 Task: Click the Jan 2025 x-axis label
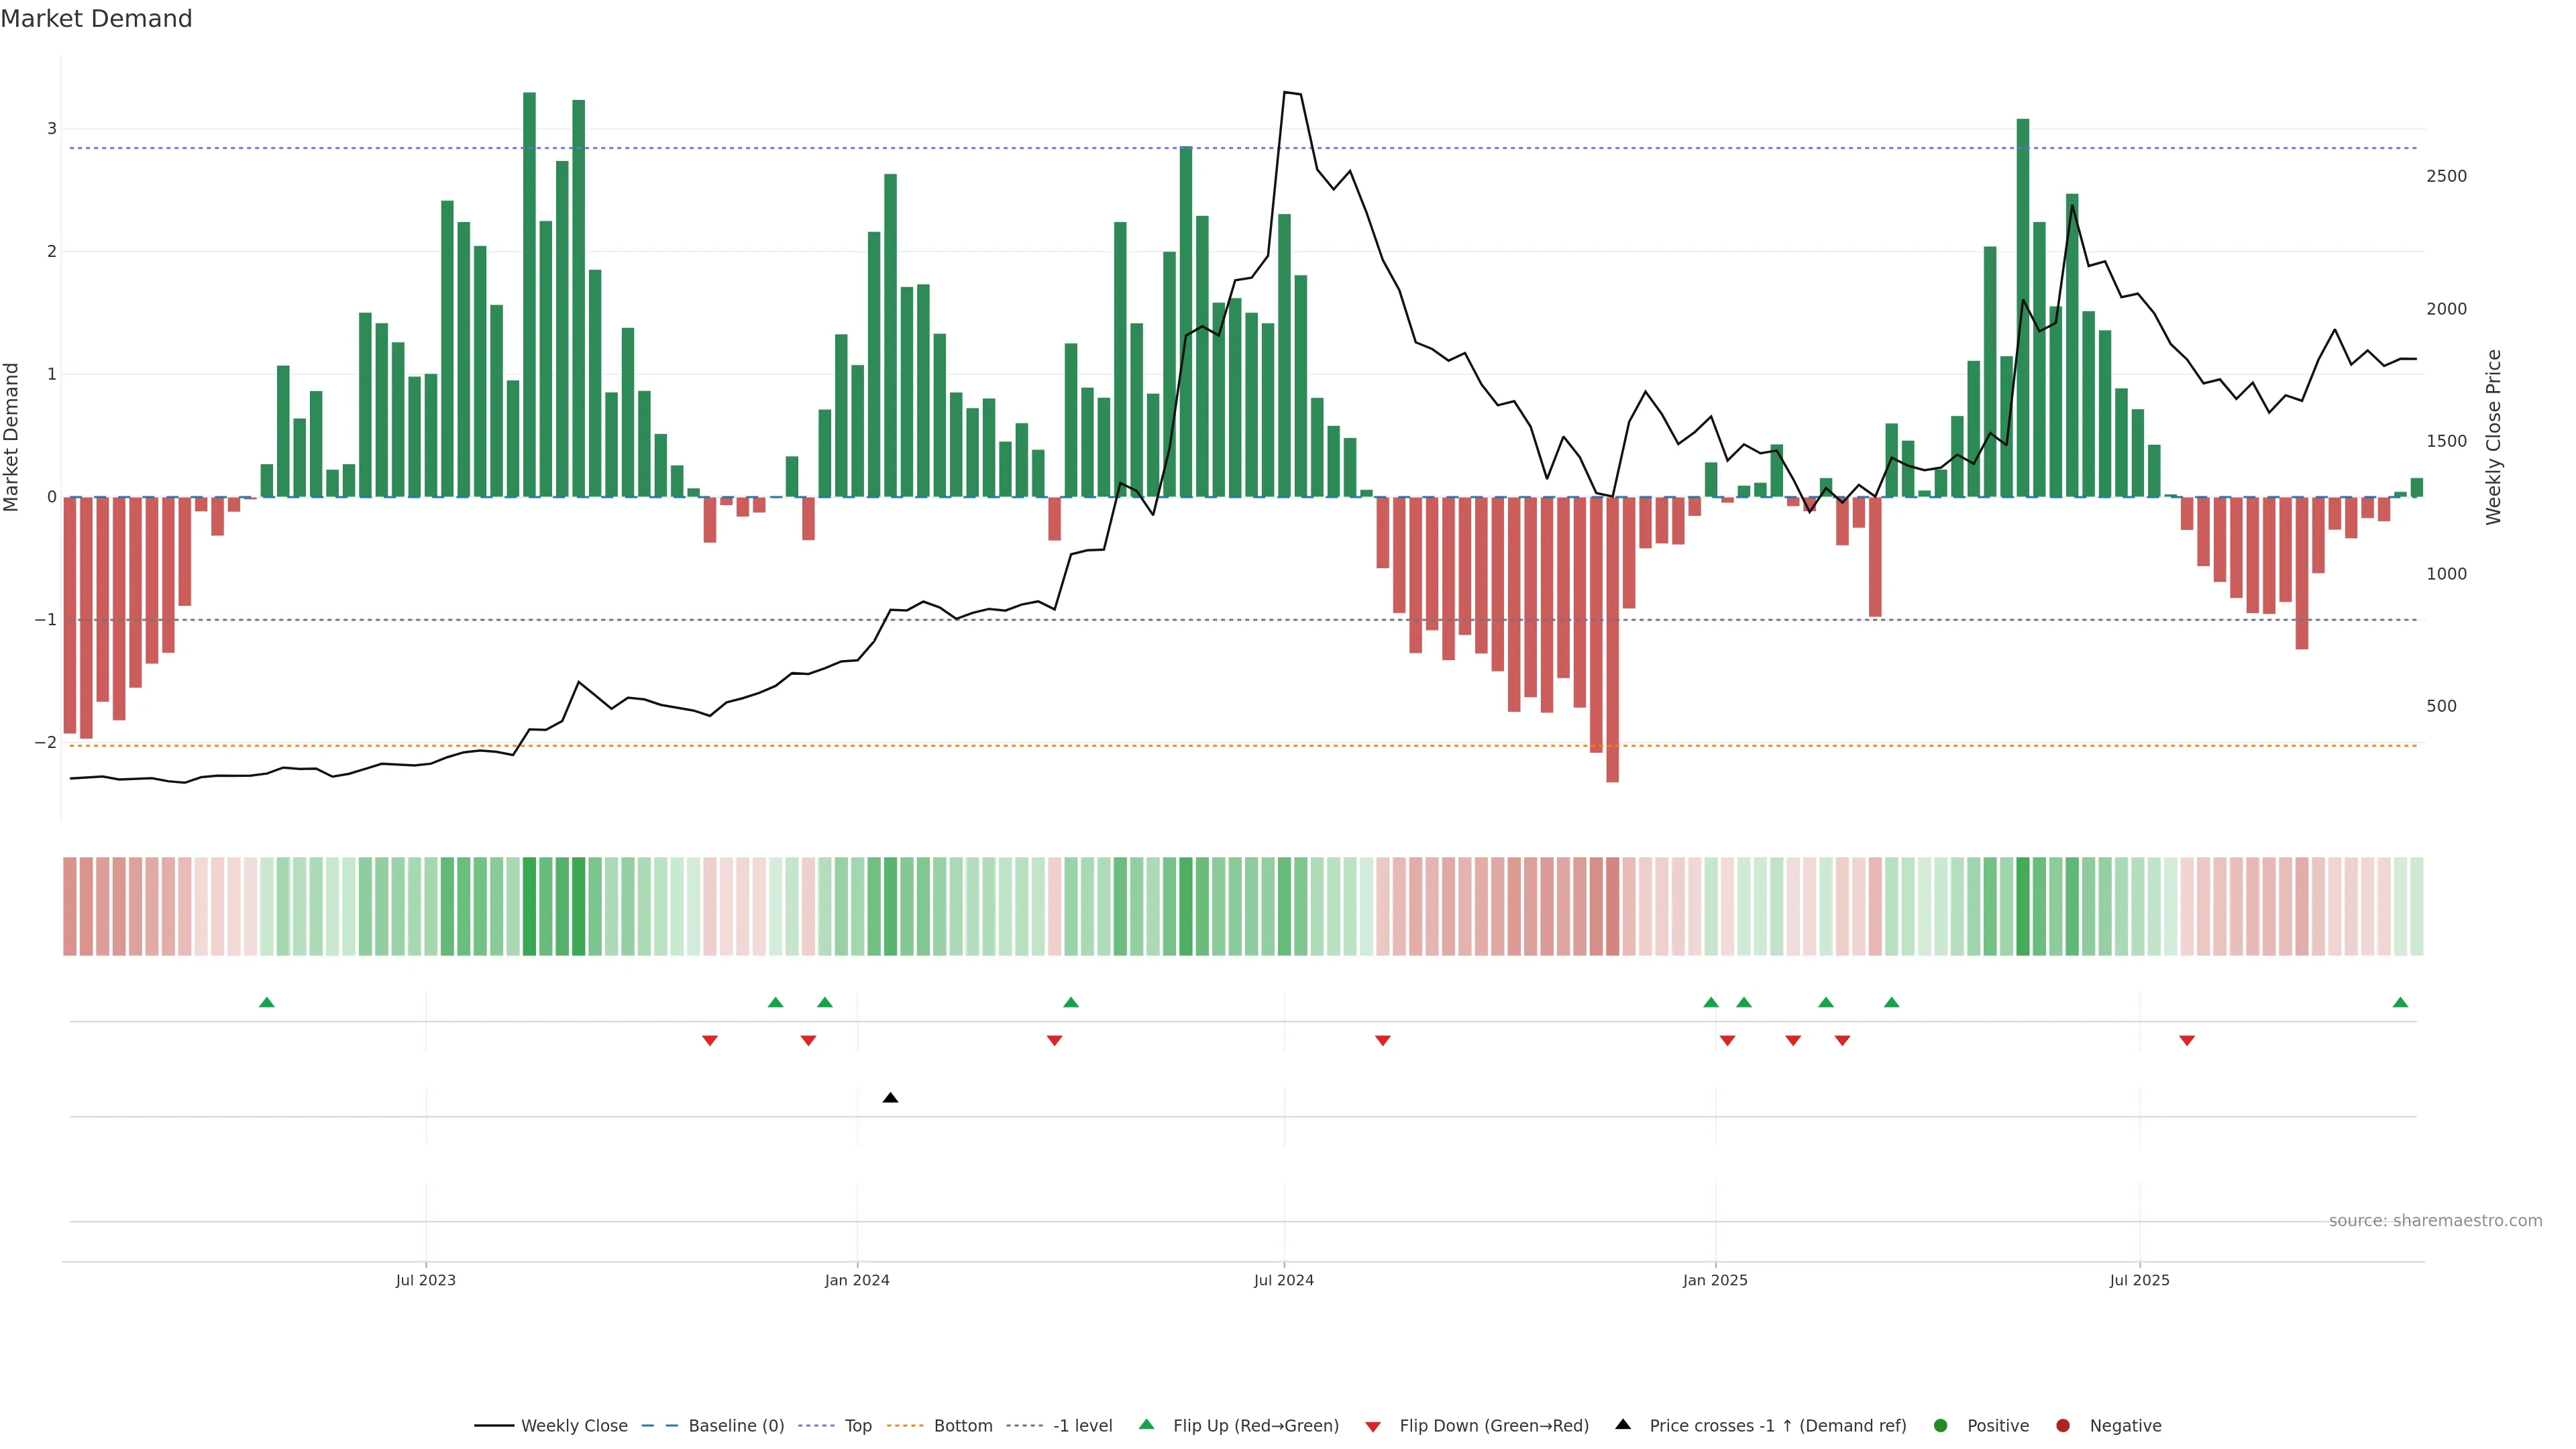1715,1280
